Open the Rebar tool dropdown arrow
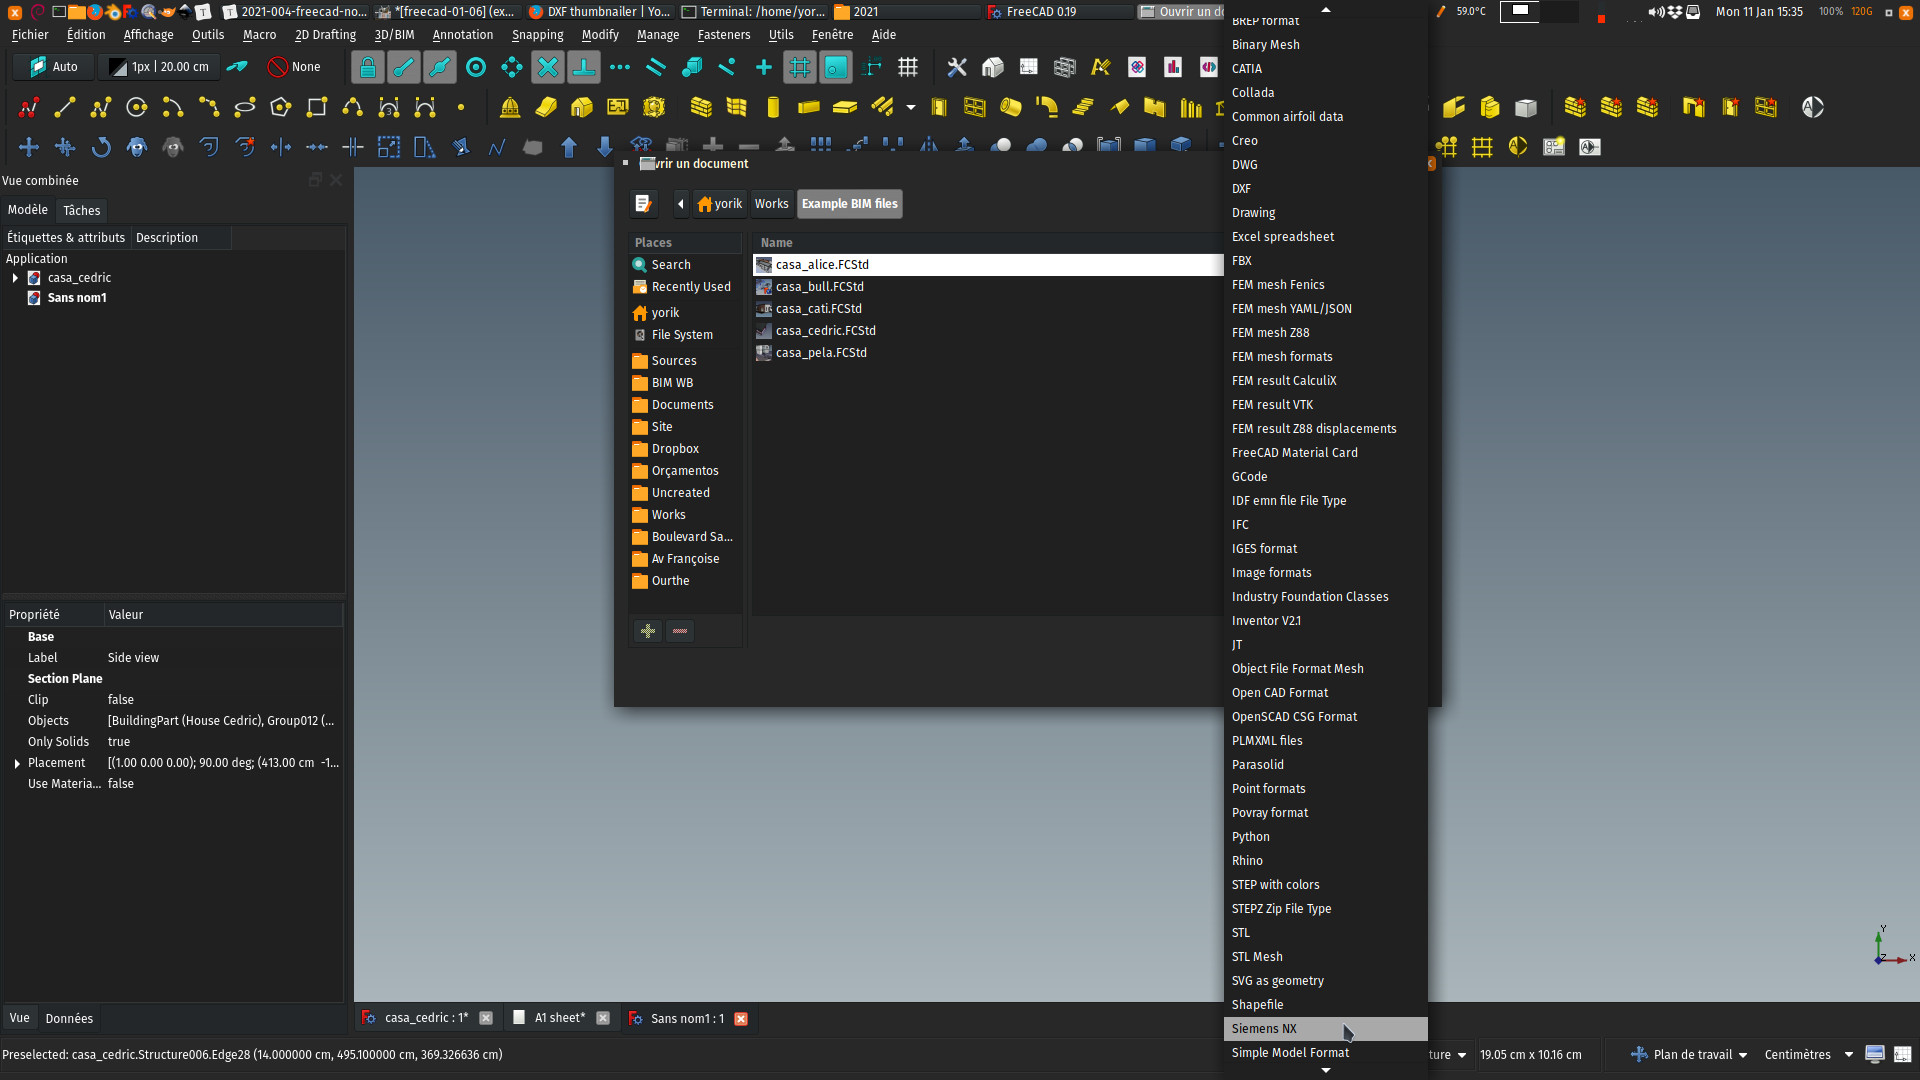Screen dimensions: 1920x1080 pos(911,107)
